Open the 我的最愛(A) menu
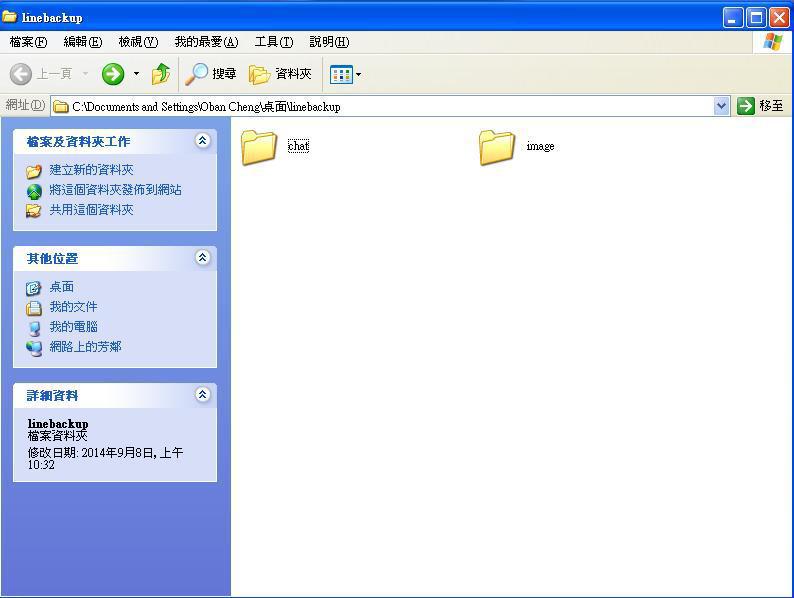Image resolution: width=794 pixels, height=598 pixels. coord(206,42)
